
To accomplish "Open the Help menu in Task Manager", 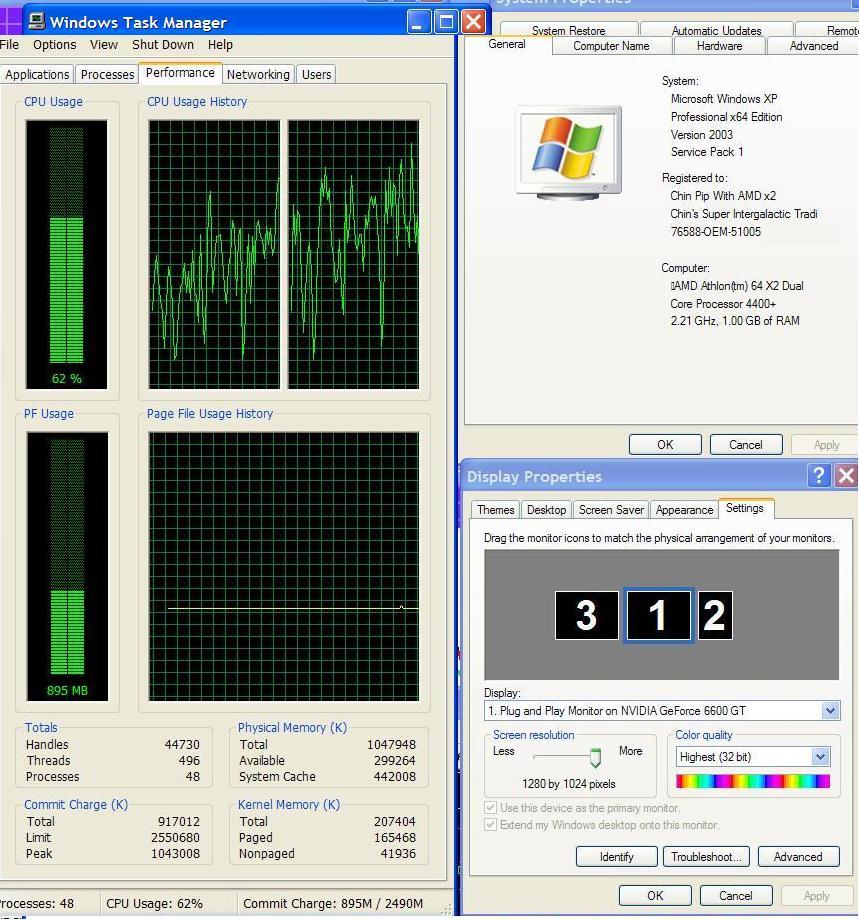I will pos(220,45).
